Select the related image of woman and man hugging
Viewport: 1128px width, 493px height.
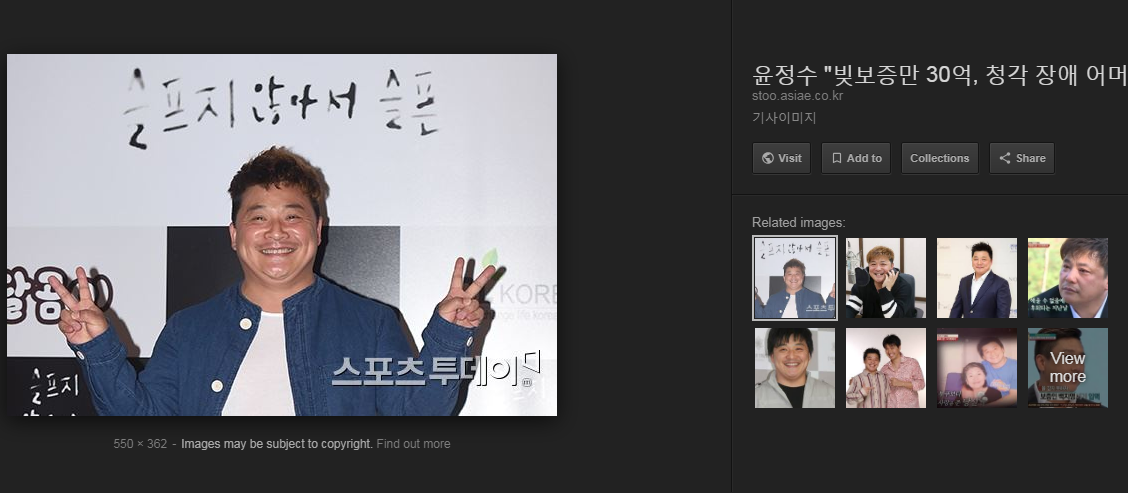pyautogui.click(x=977, y=368)
